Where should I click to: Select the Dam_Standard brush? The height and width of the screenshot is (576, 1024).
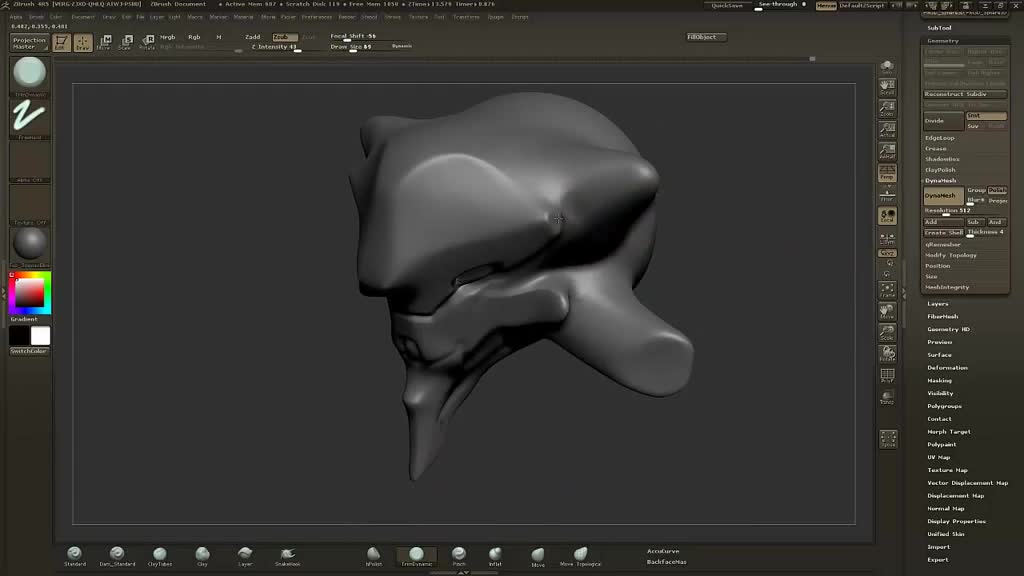[x=117, y=556]
